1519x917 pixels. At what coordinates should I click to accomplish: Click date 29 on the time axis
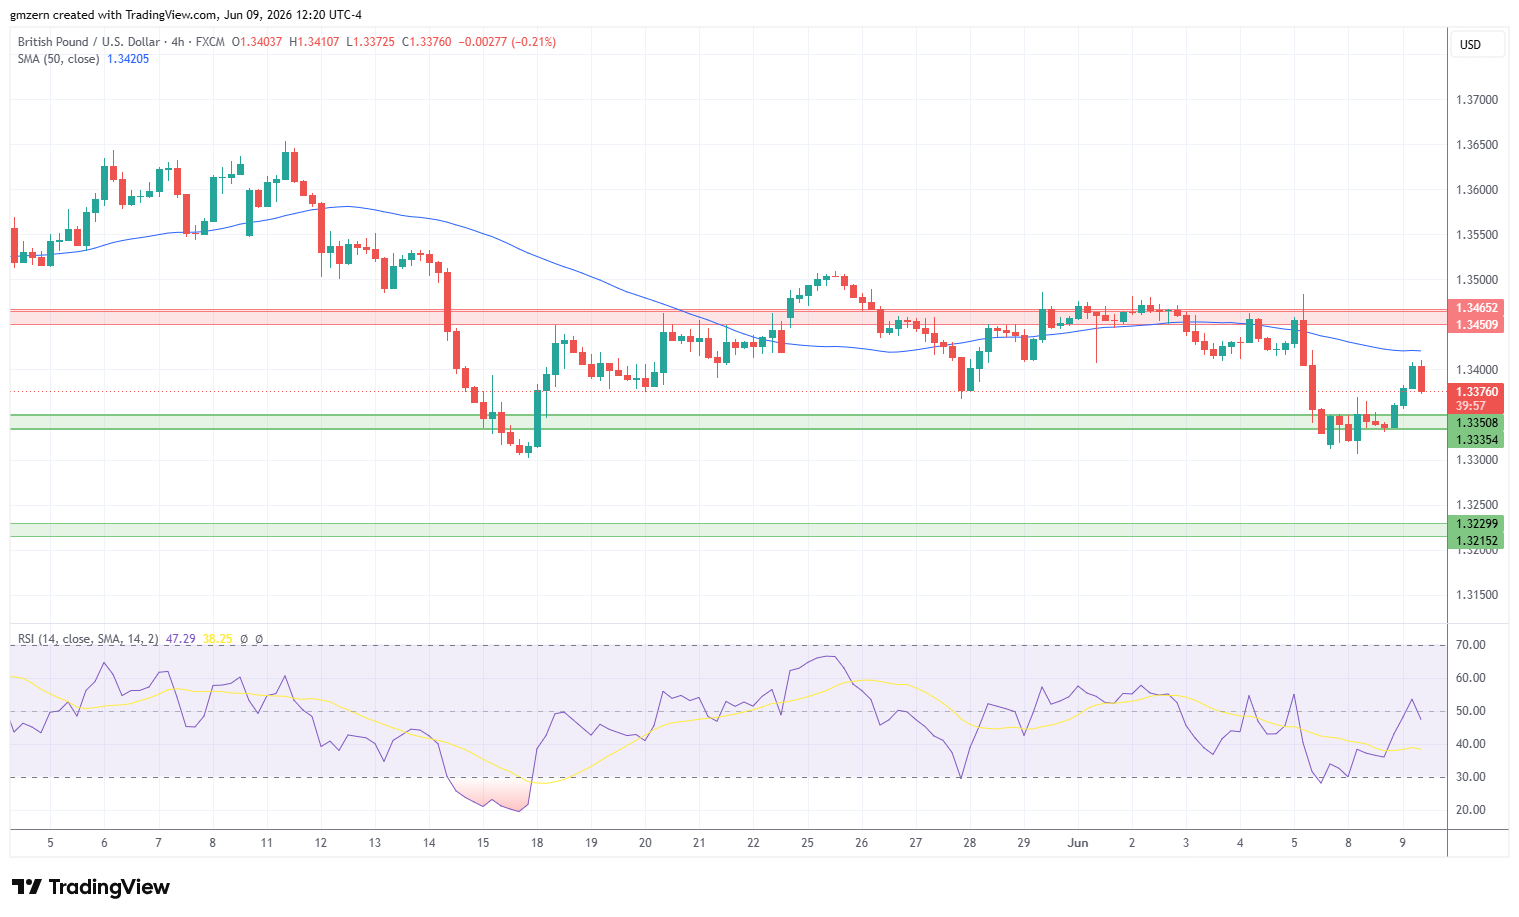(x=1024, y=843)
